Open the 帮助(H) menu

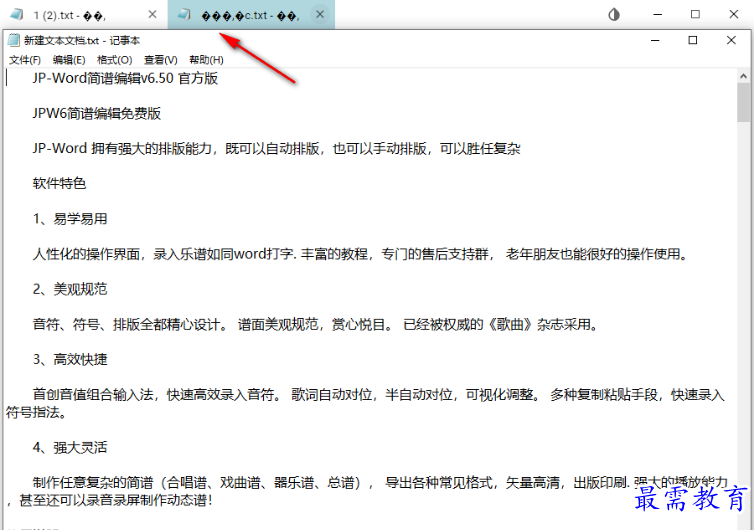coord(206,60)
